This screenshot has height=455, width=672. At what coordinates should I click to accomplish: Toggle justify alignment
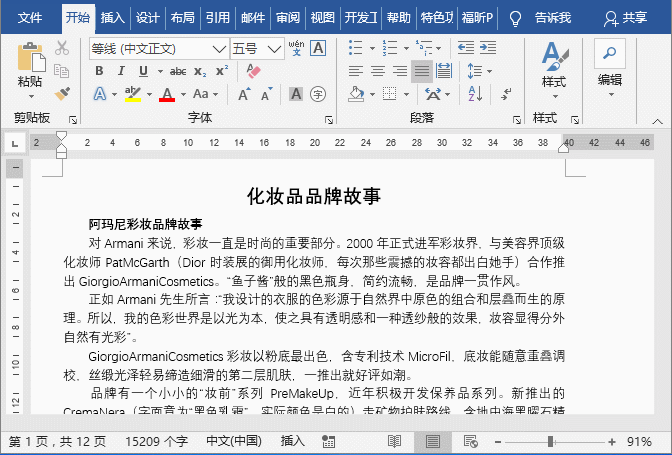422,71
